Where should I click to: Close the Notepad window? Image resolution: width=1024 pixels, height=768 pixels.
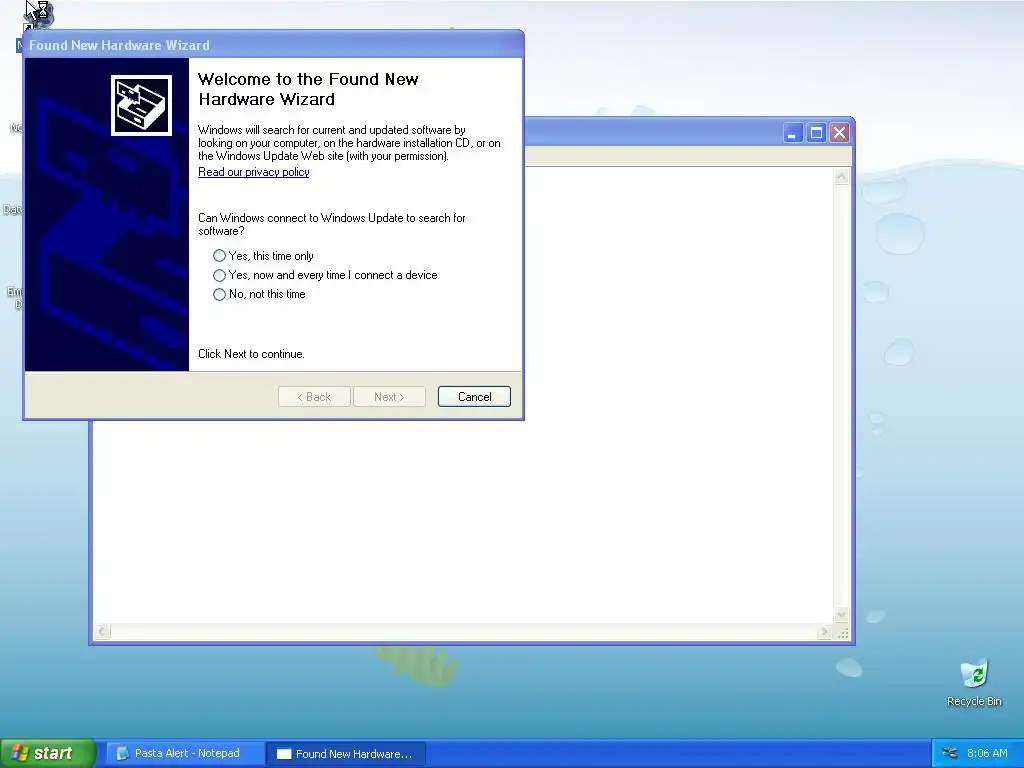click(x=839, y=133)
